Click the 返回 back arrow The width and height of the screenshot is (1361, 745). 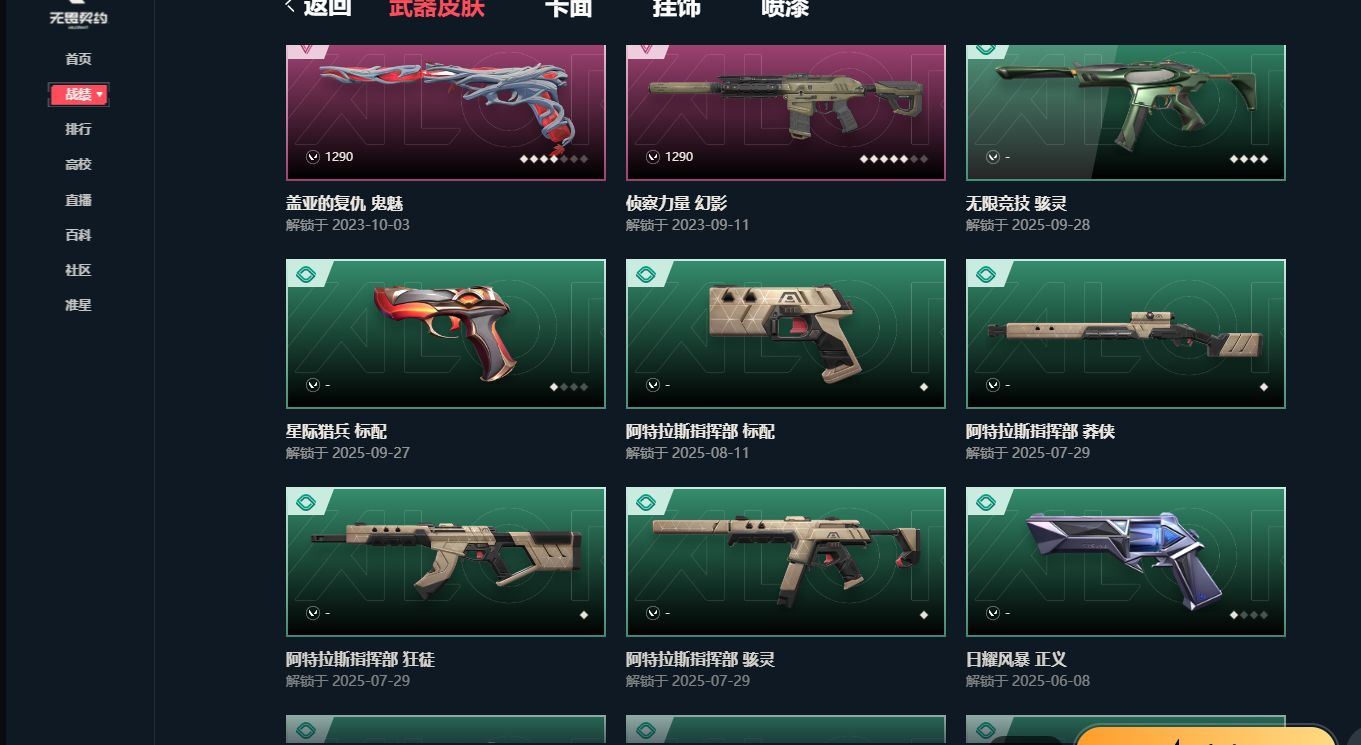click(x=290, y=7)
